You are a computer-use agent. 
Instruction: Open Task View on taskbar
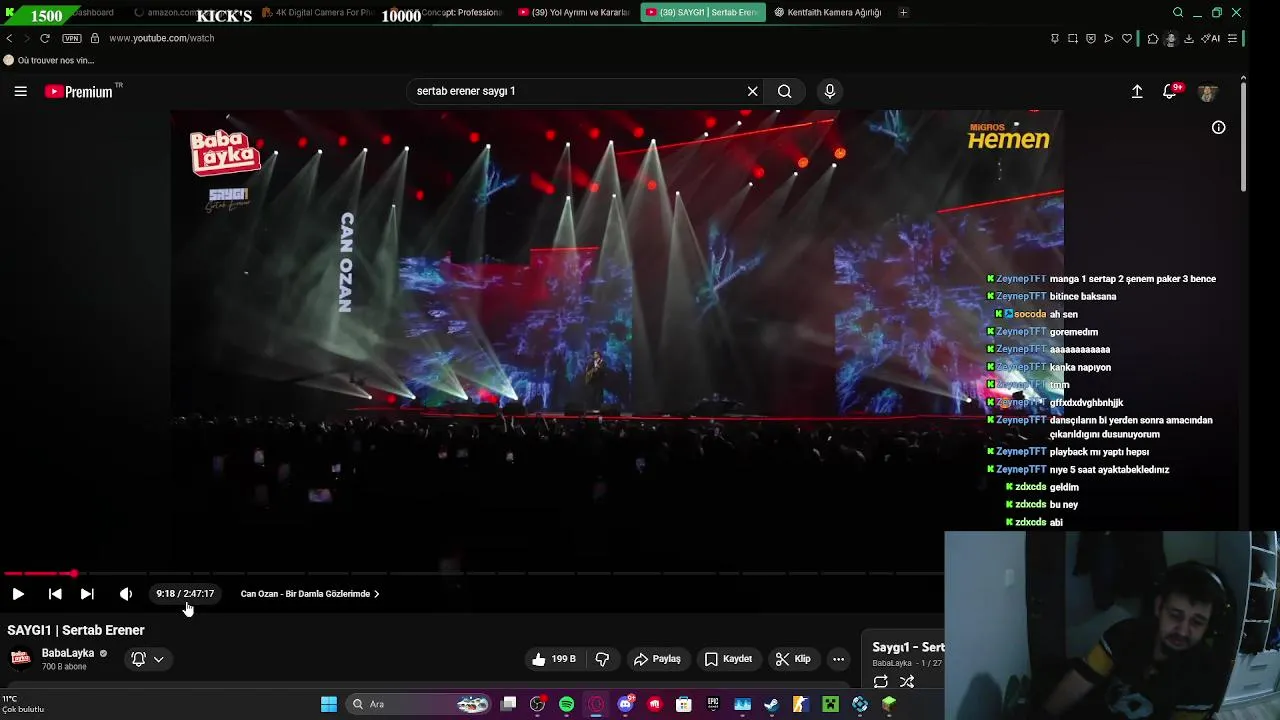click(x=509, y=704)
